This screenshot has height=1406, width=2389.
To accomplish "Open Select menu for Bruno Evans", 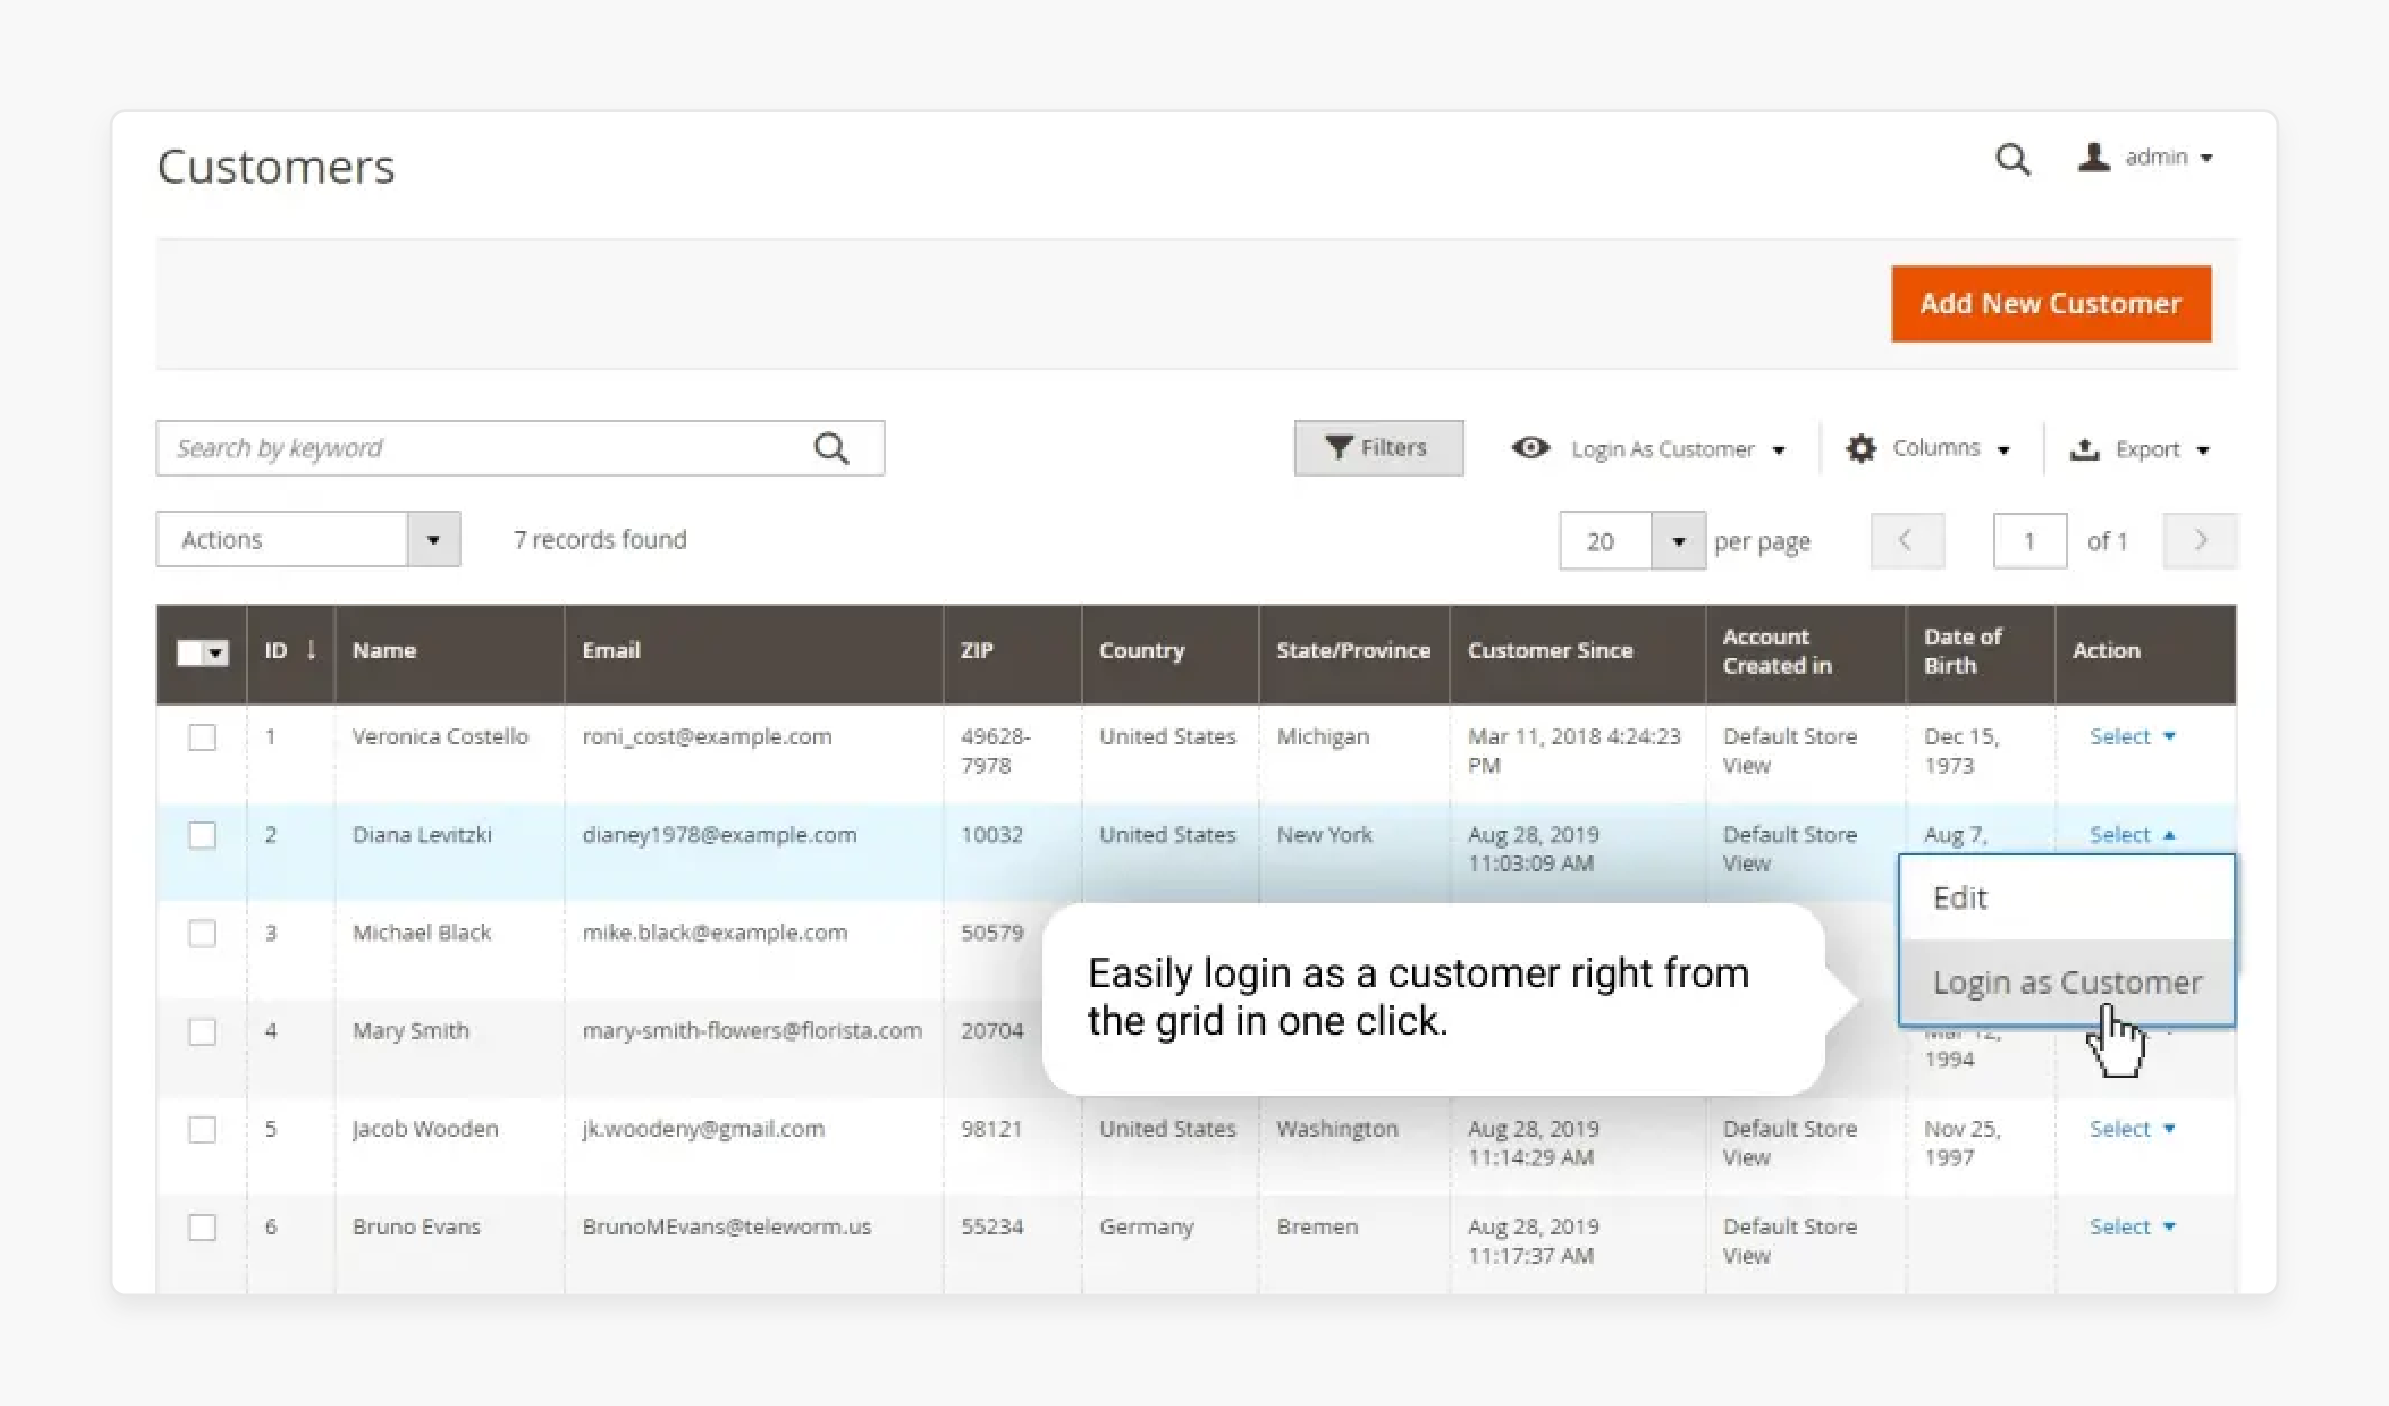I will click(x=2132, y=1226).
